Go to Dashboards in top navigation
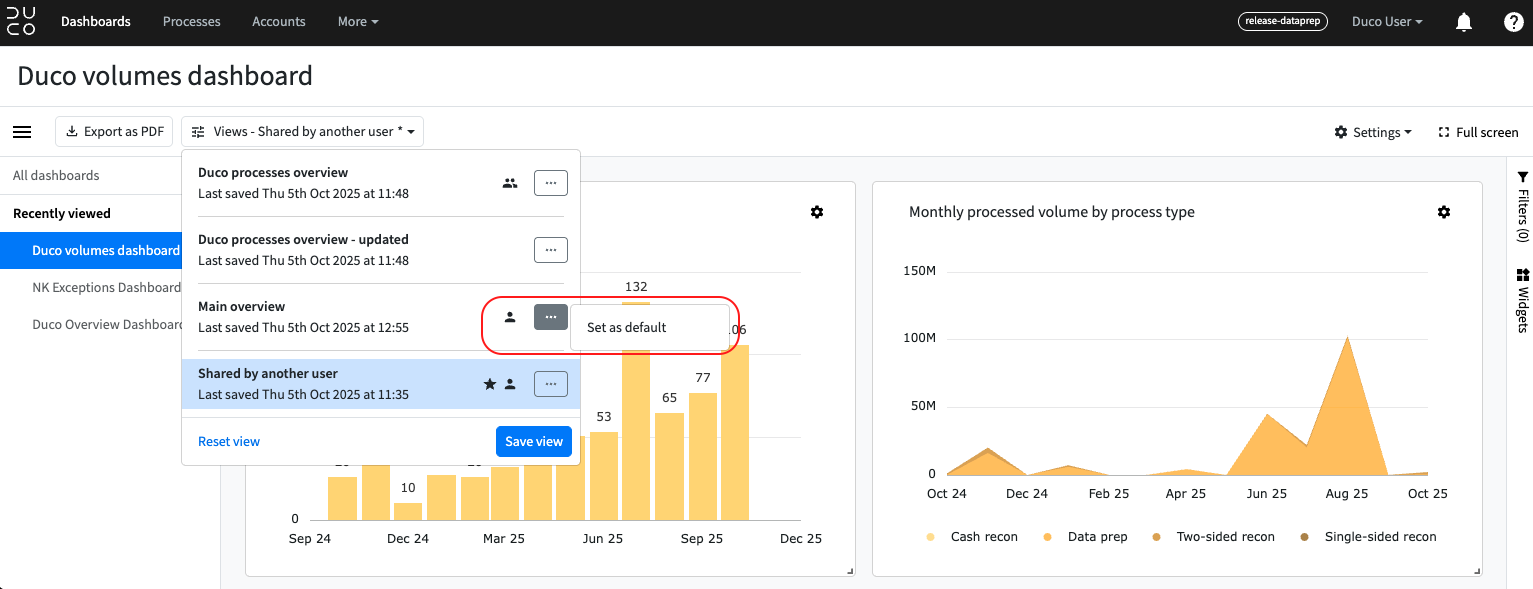This screenshot has width=1533, height=589. point(96,22)
